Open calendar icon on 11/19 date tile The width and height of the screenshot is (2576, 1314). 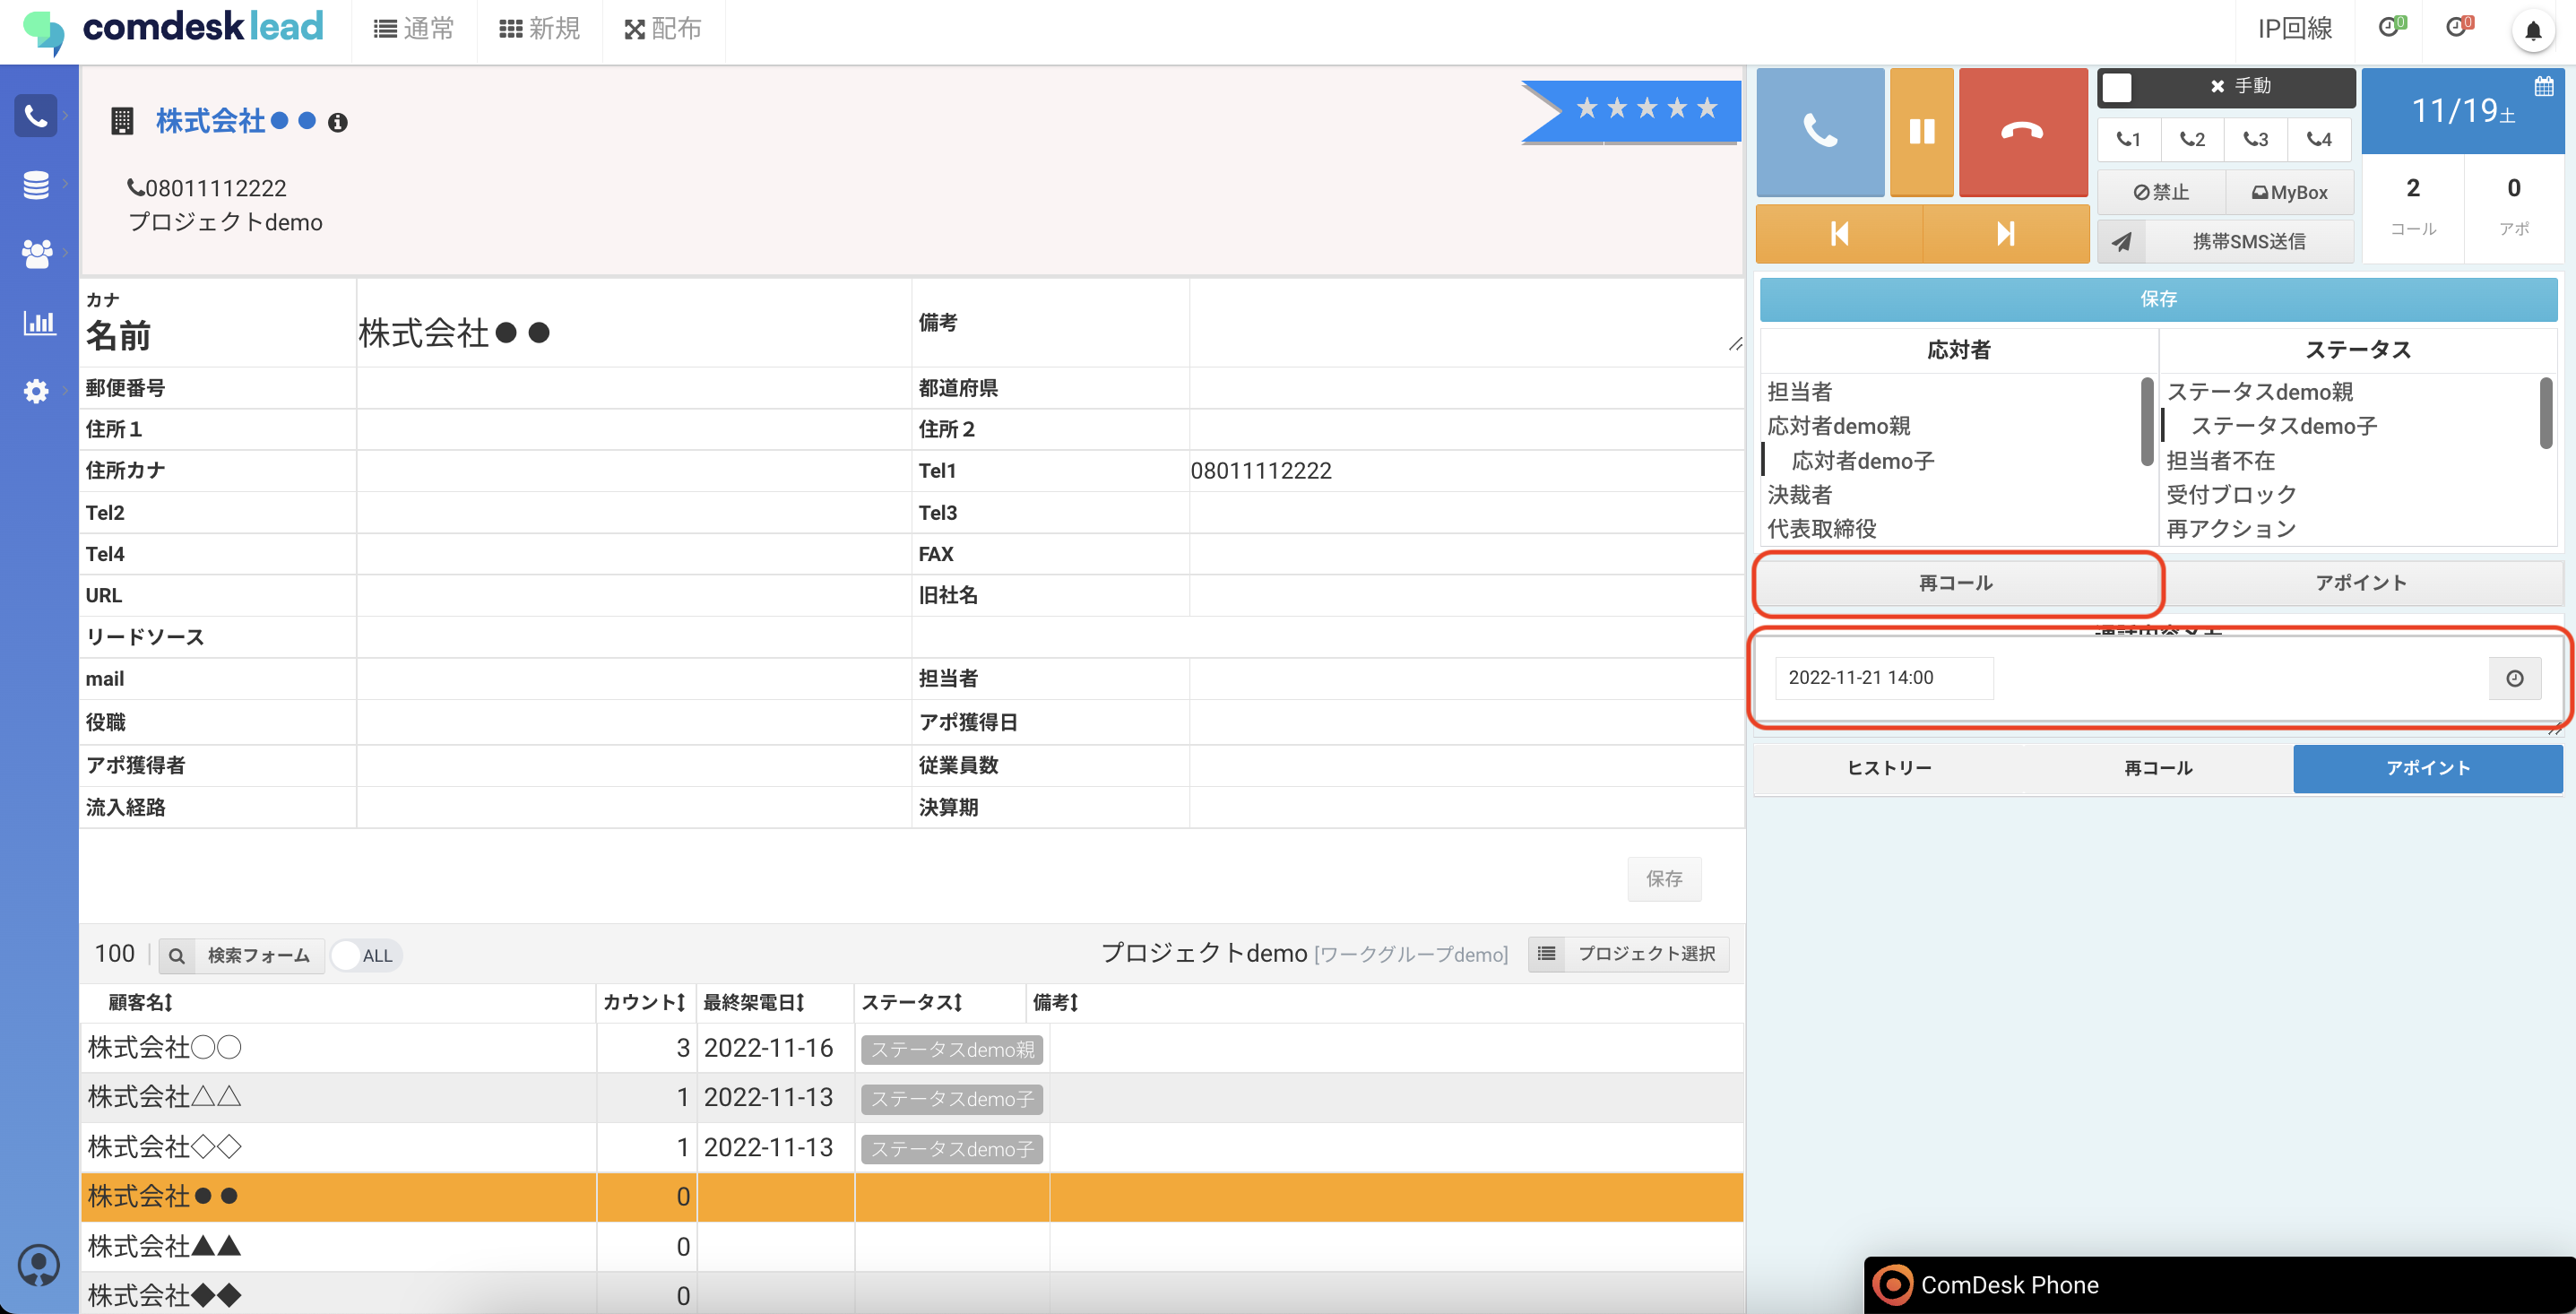coord(2544,87)
